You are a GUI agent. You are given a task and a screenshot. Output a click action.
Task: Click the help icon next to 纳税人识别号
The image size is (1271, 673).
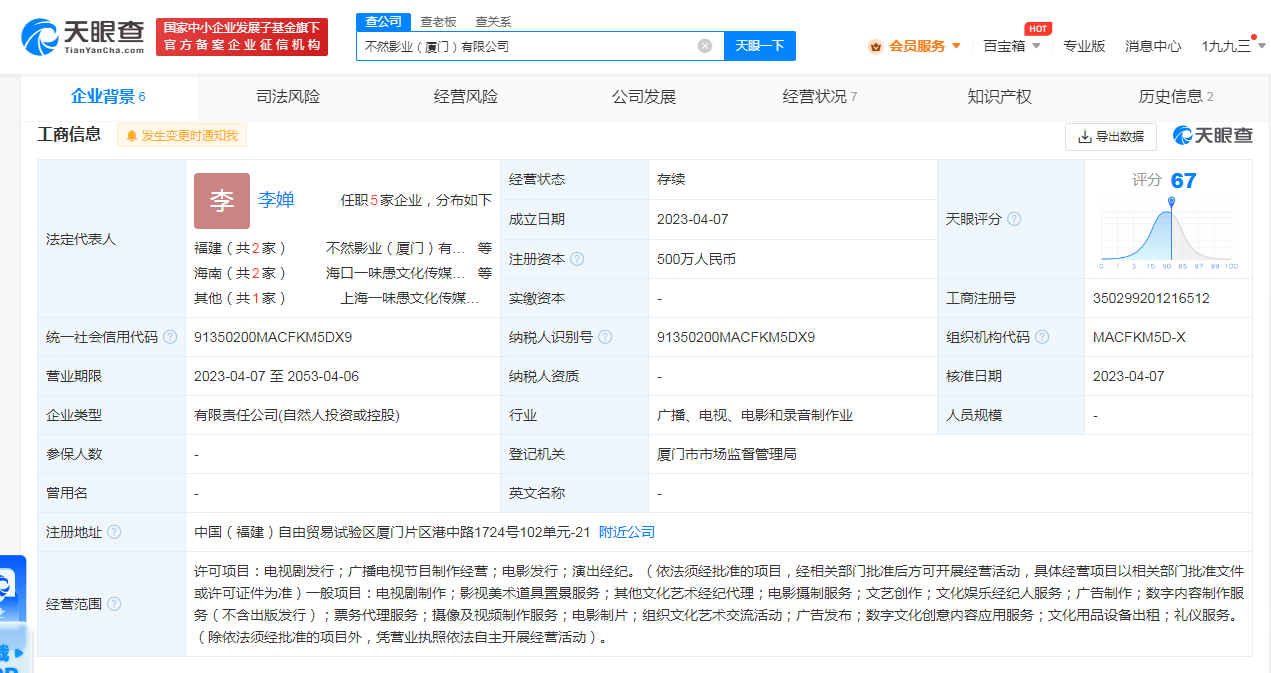605,337
